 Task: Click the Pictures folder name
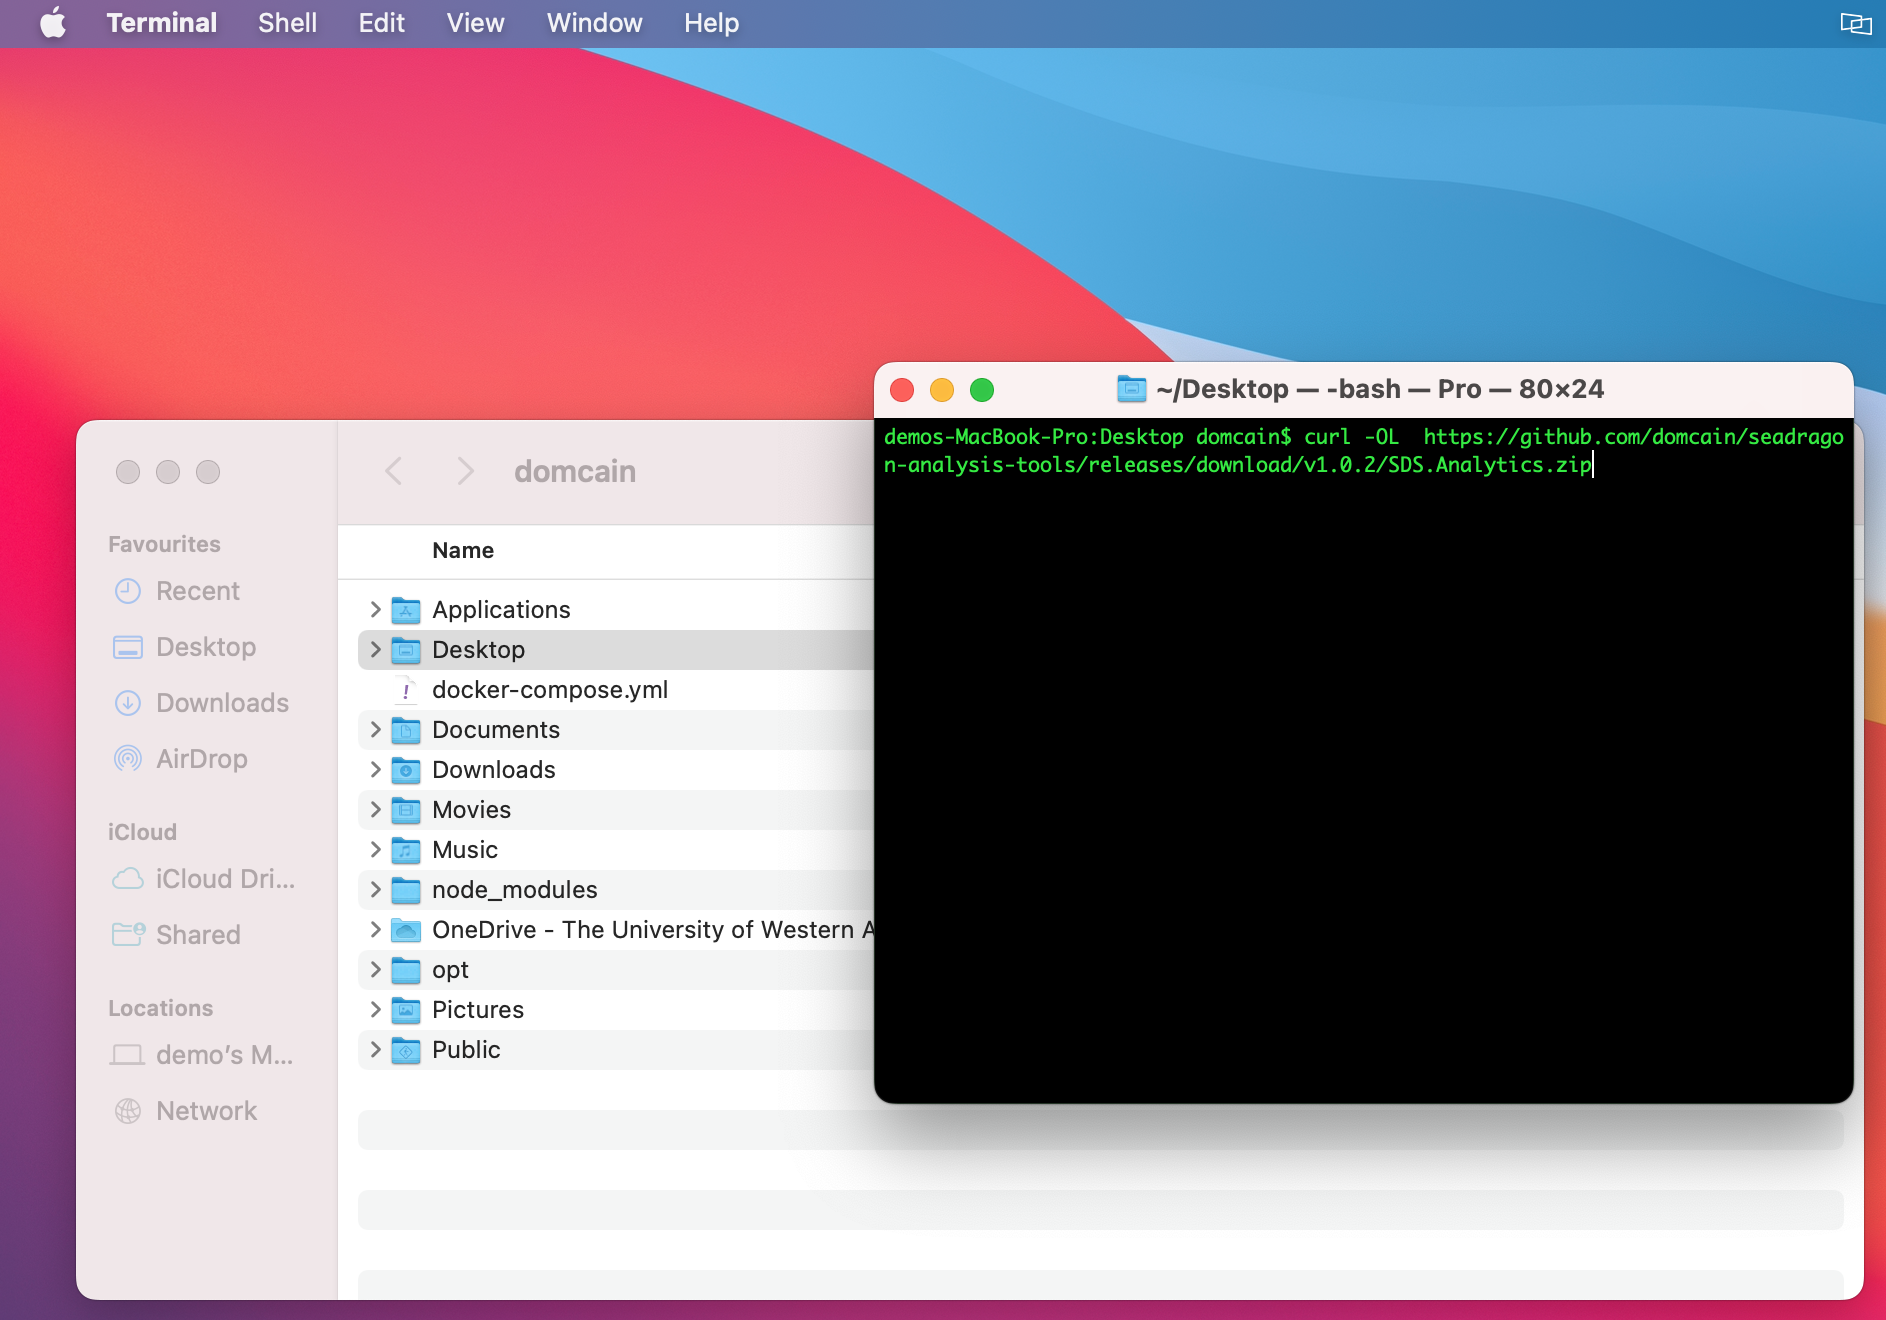(478, 1010)
